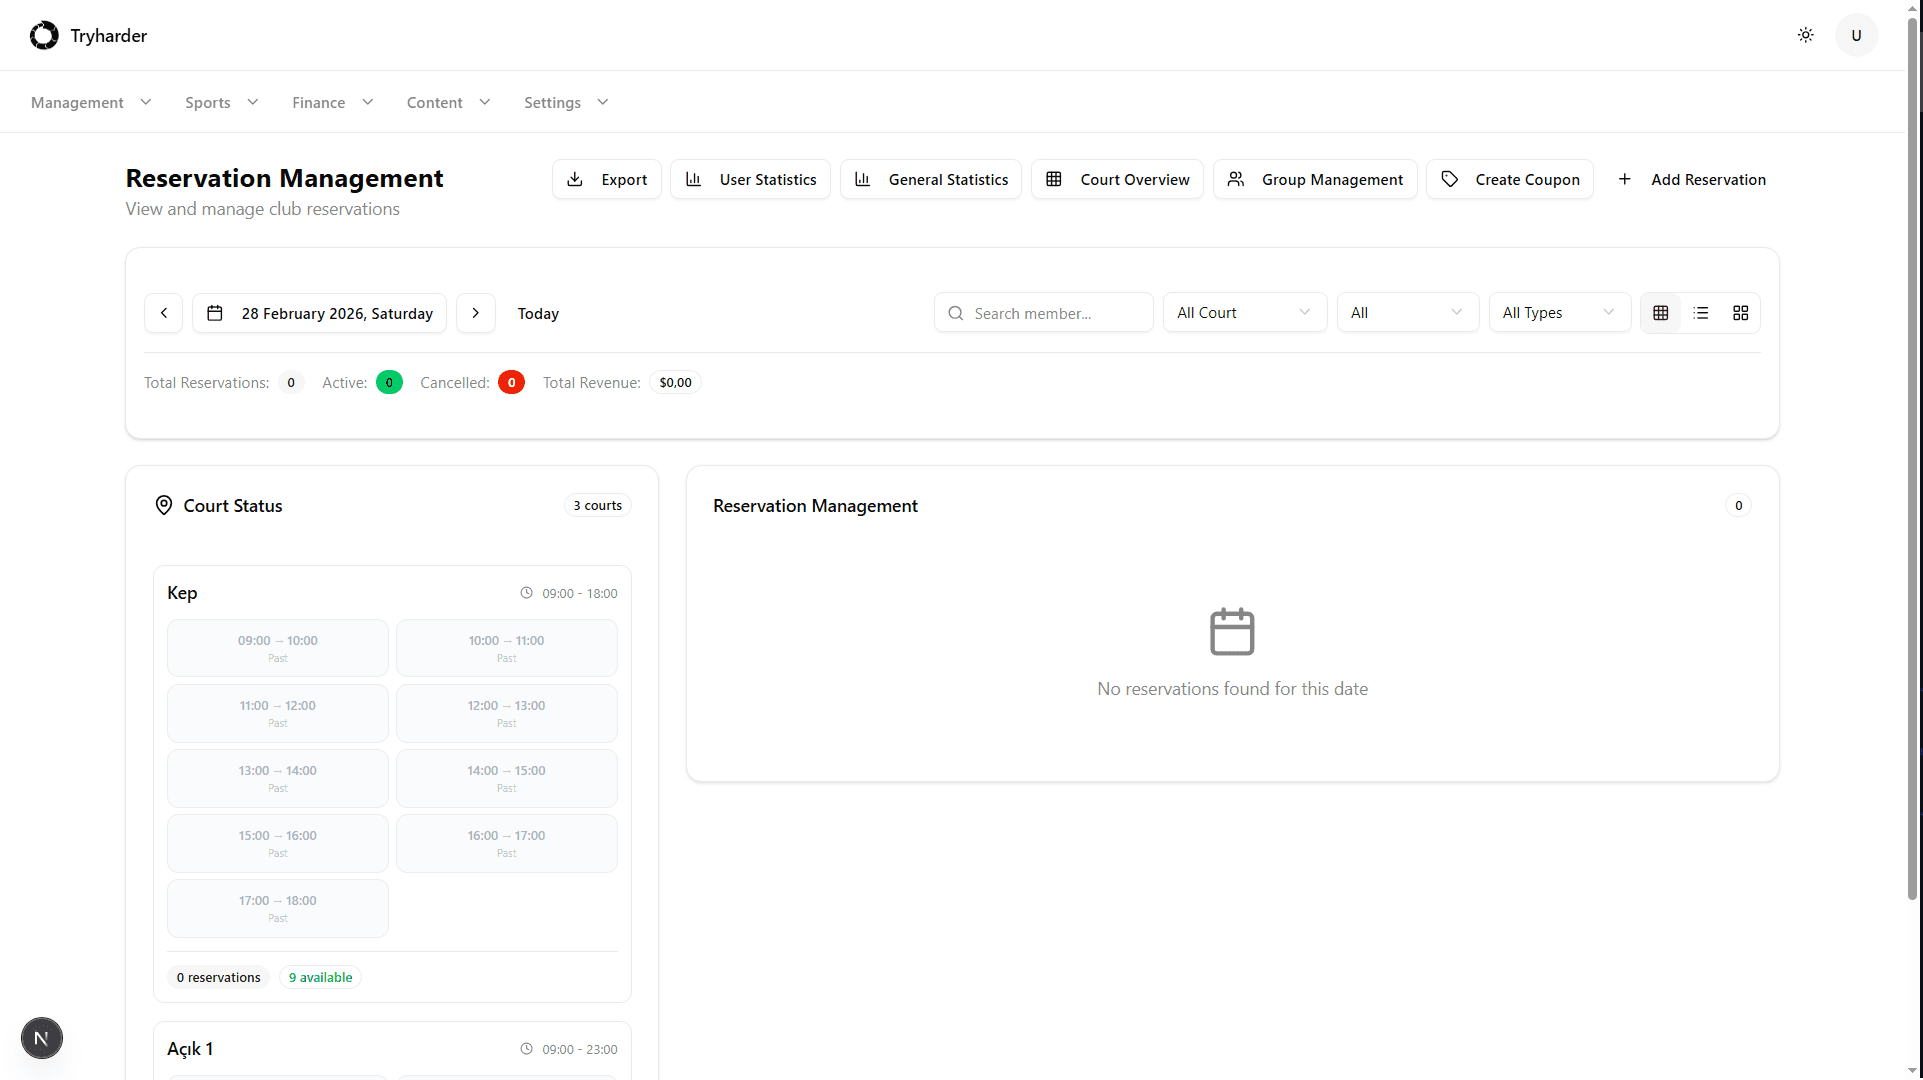The height and width of the screenshot is (1080, 1923).
Task: Switch to list view
Action: pyautogui.click(x=1701, y=313)
